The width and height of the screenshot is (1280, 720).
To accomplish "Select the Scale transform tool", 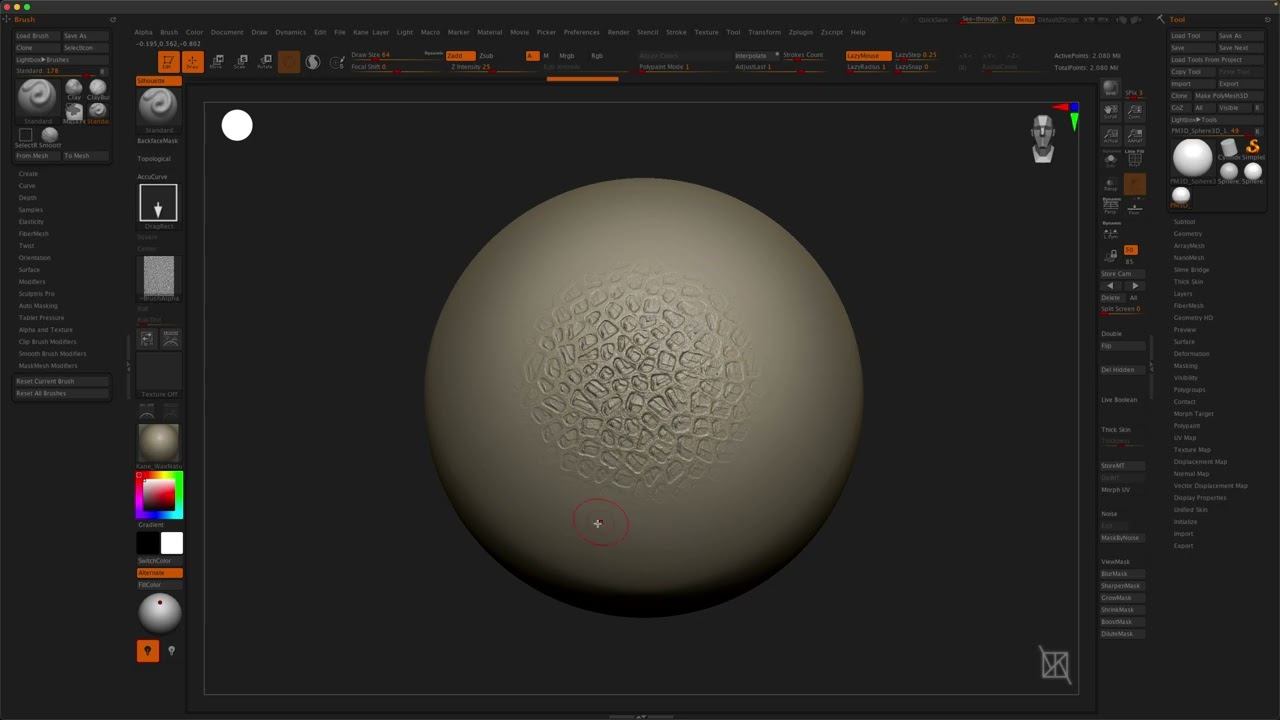I will (241, 62).
